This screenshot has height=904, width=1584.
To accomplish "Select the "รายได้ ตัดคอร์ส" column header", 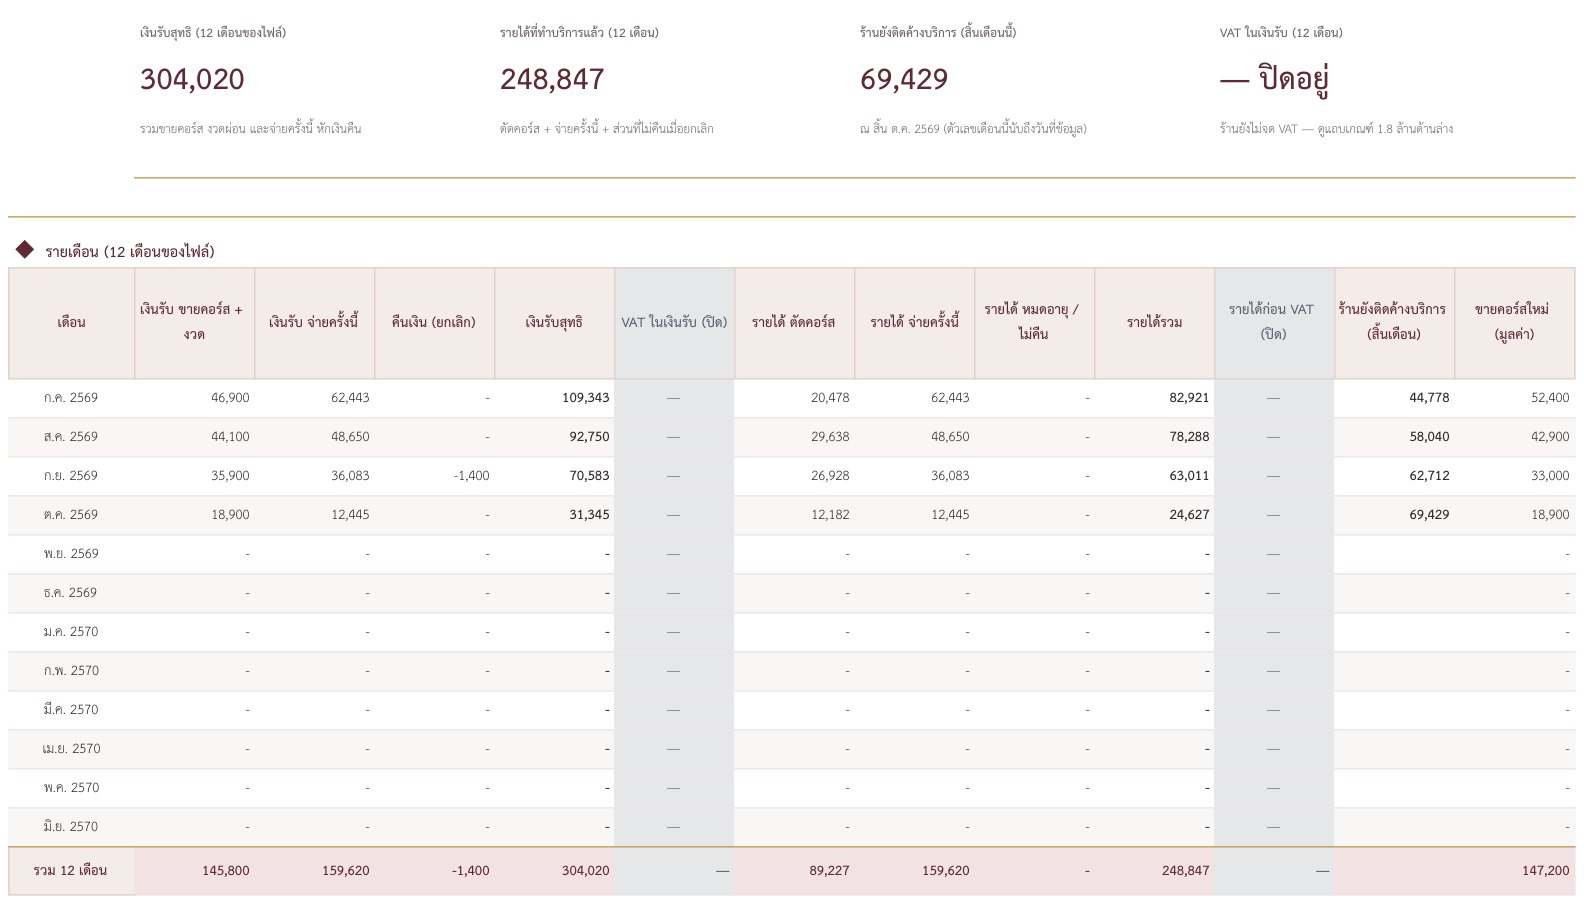I will 795,322.
